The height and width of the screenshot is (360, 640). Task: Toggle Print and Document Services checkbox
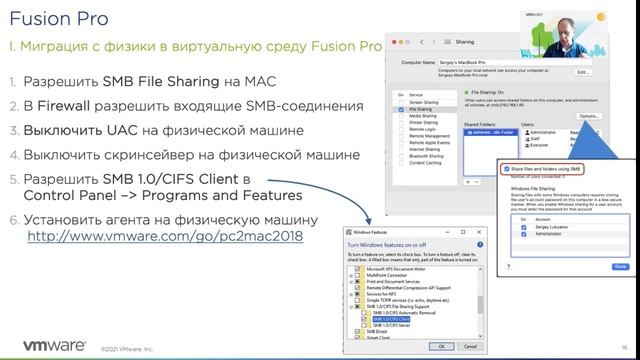click(x=358, y=282)
